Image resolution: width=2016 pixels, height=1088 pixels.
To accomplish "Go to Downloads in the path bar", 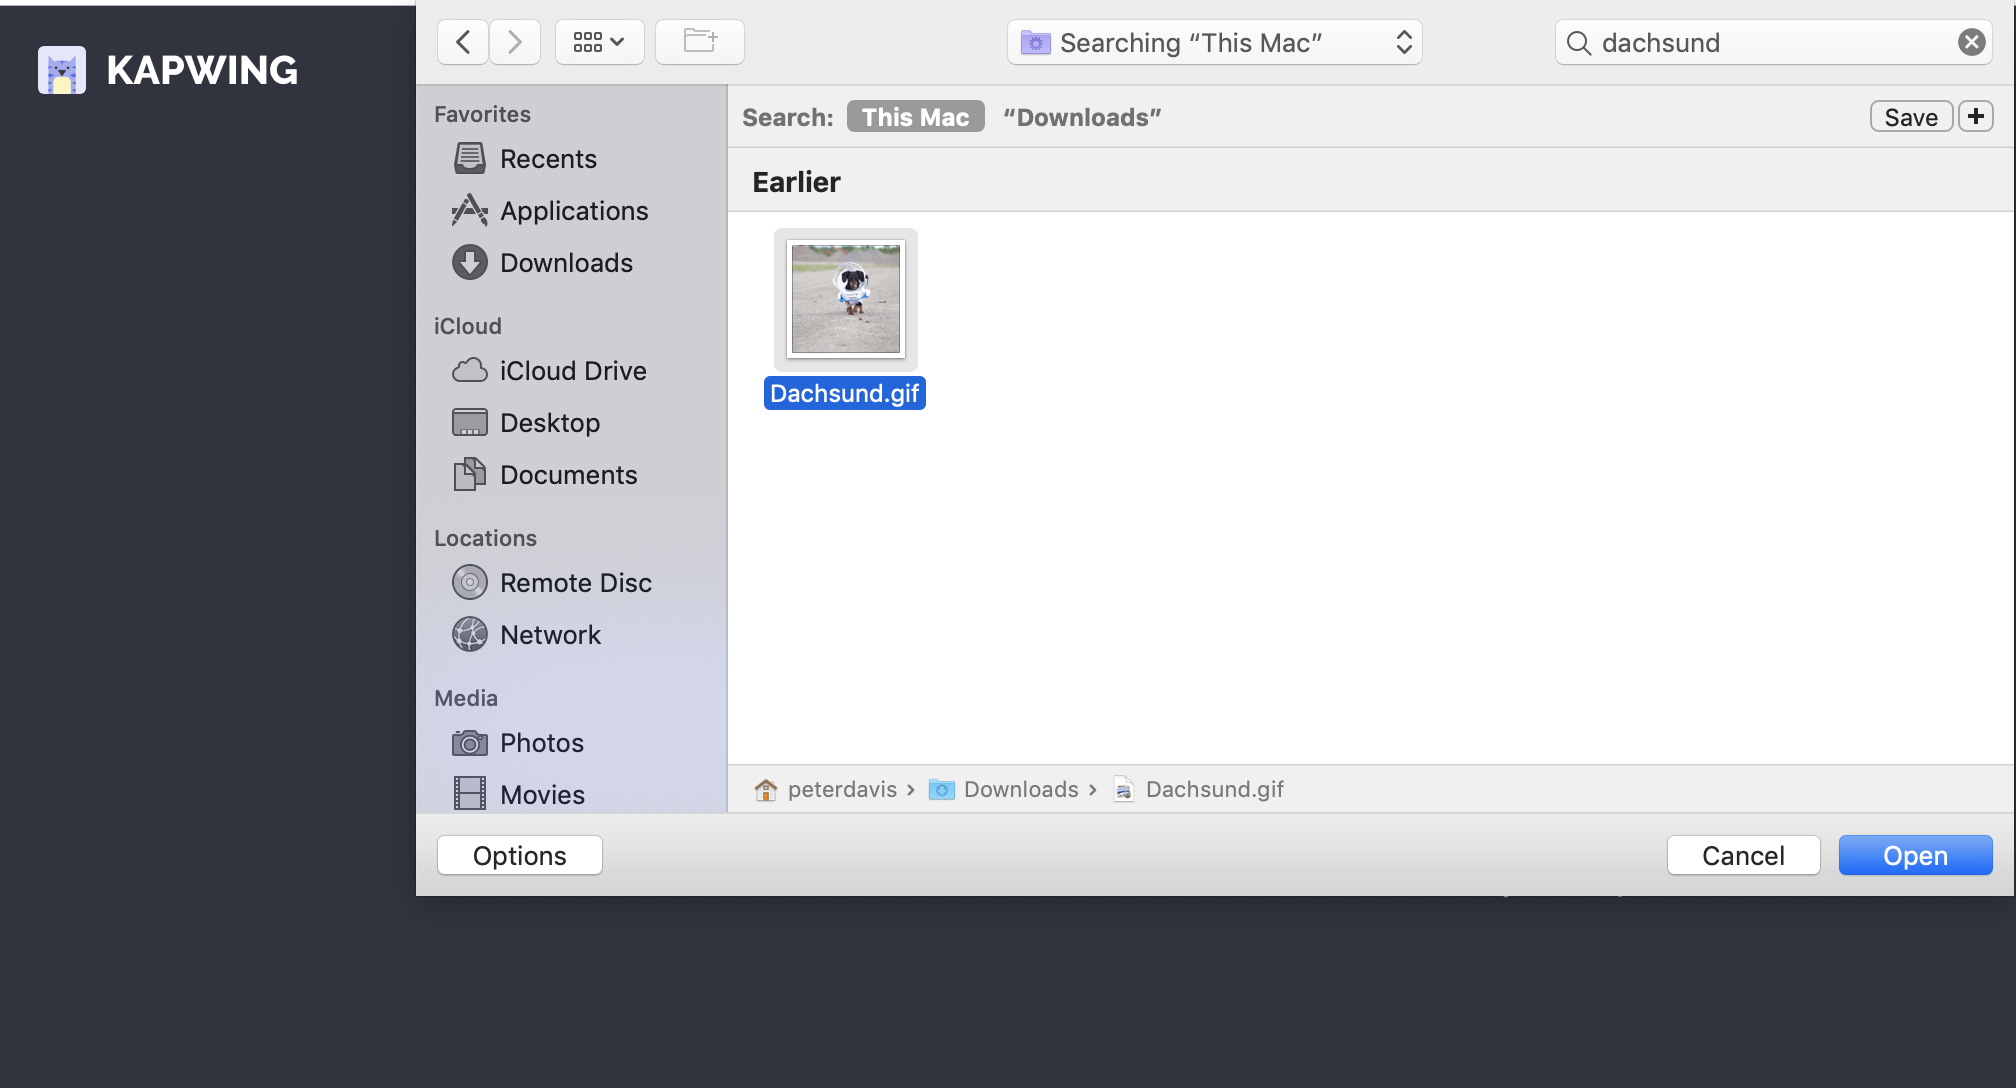I will pos(1019,790).
